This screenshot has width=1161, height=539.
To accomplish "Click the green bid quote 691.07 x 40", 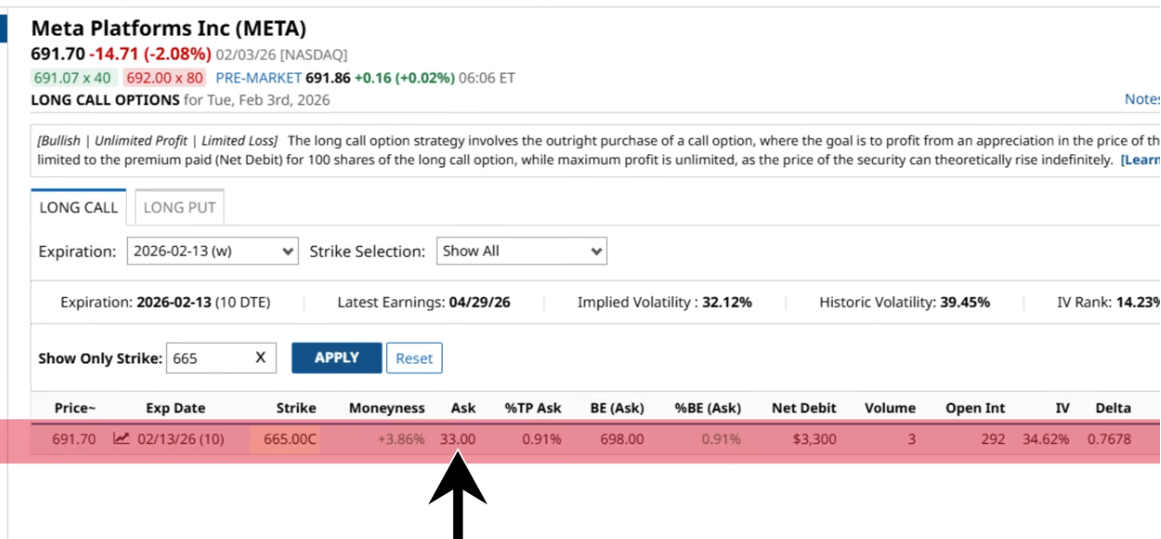I will pyautogui.click(x=72, y=77).
